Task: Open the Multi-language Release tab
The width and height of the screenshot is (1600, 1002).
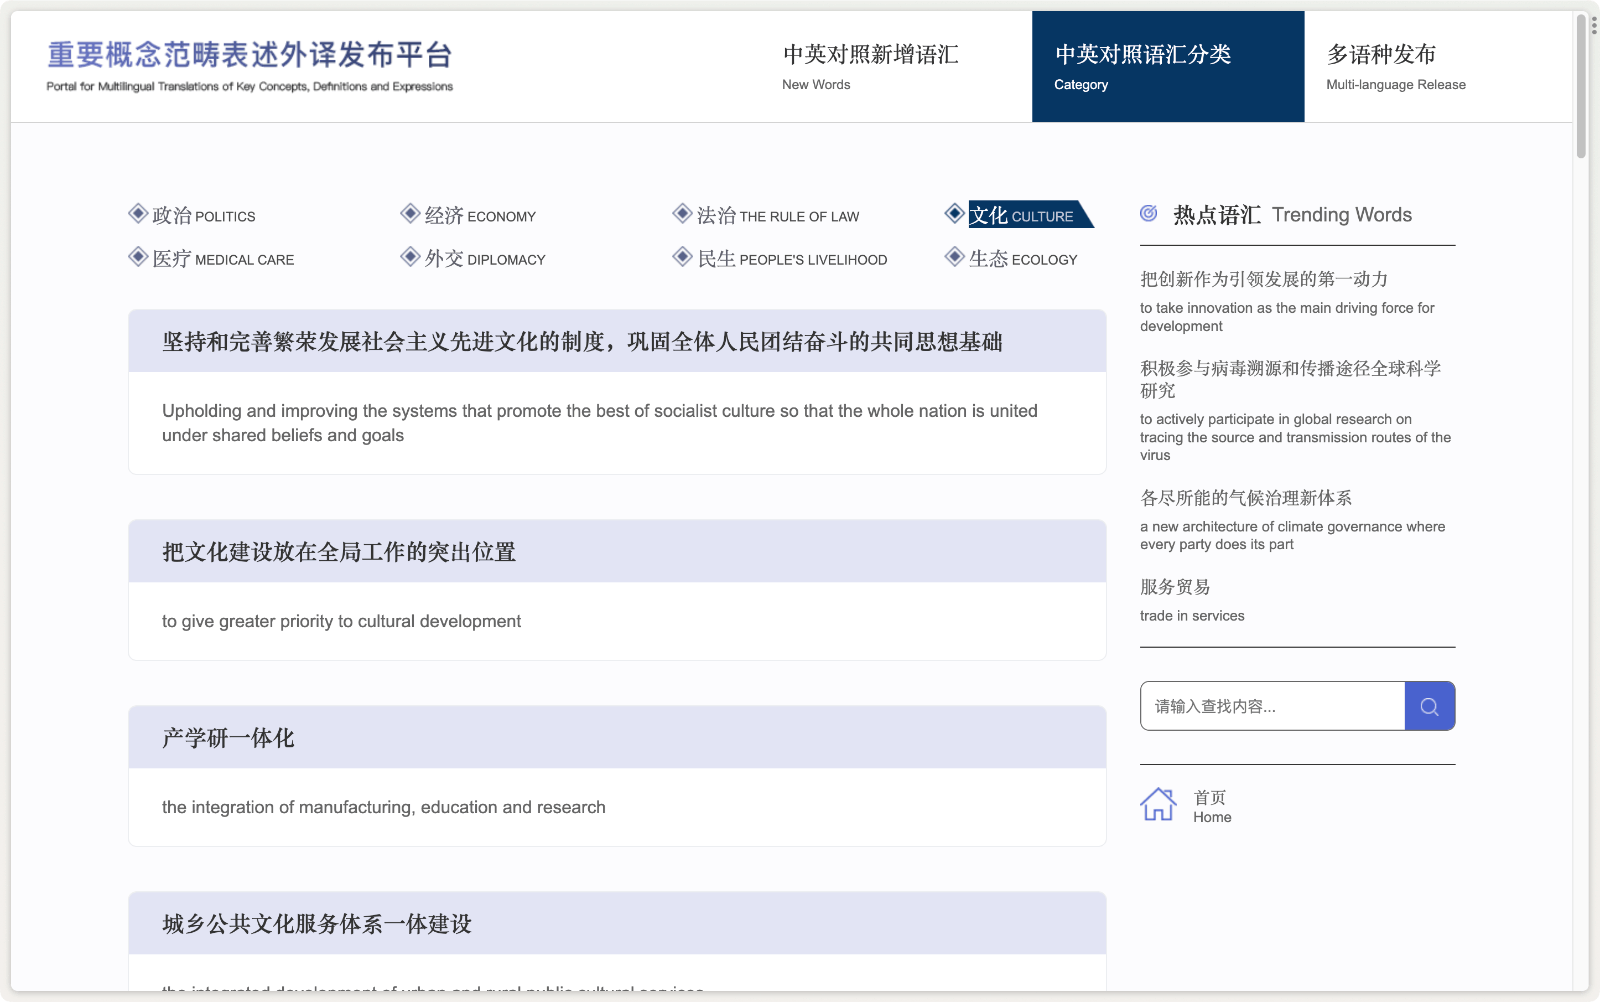Action: [x=1395, y=65]
